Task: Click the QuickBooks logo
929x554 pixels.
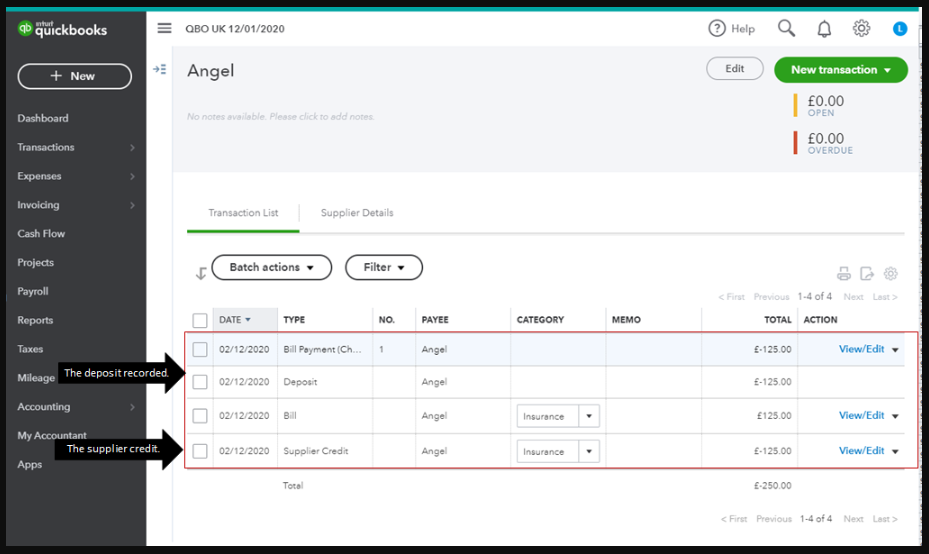Action: coord(62,28)
